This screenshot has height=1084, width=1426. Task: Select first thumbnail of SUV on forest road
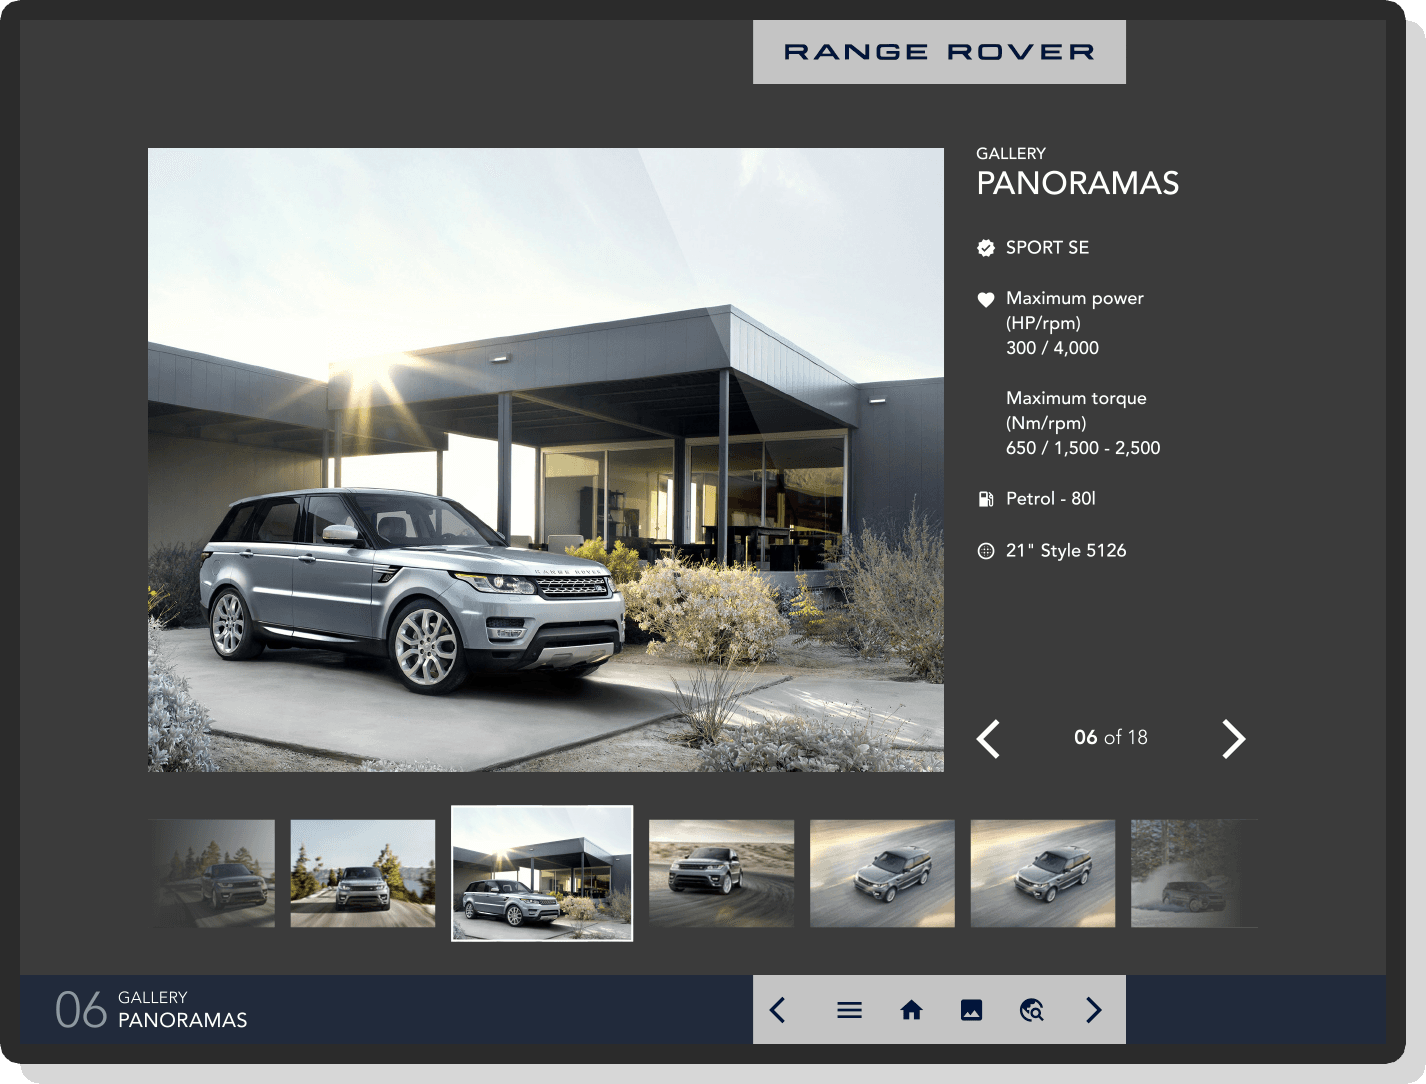[x=211, y=873]
